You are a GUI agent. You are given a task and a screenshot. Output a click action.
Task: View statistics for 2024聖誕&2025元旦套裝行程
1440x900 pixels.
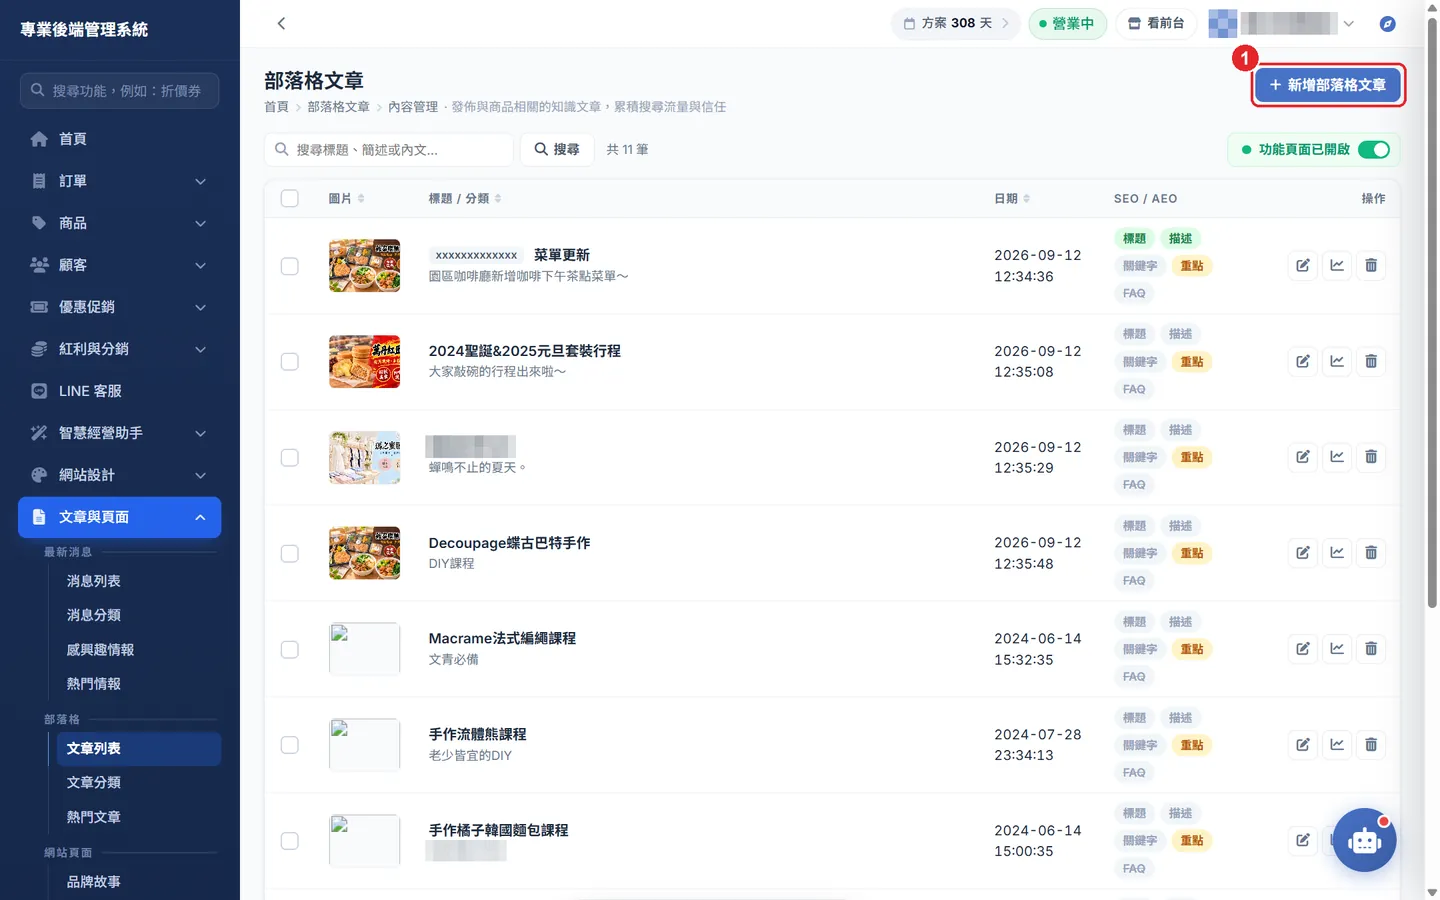pos(1337,361)
